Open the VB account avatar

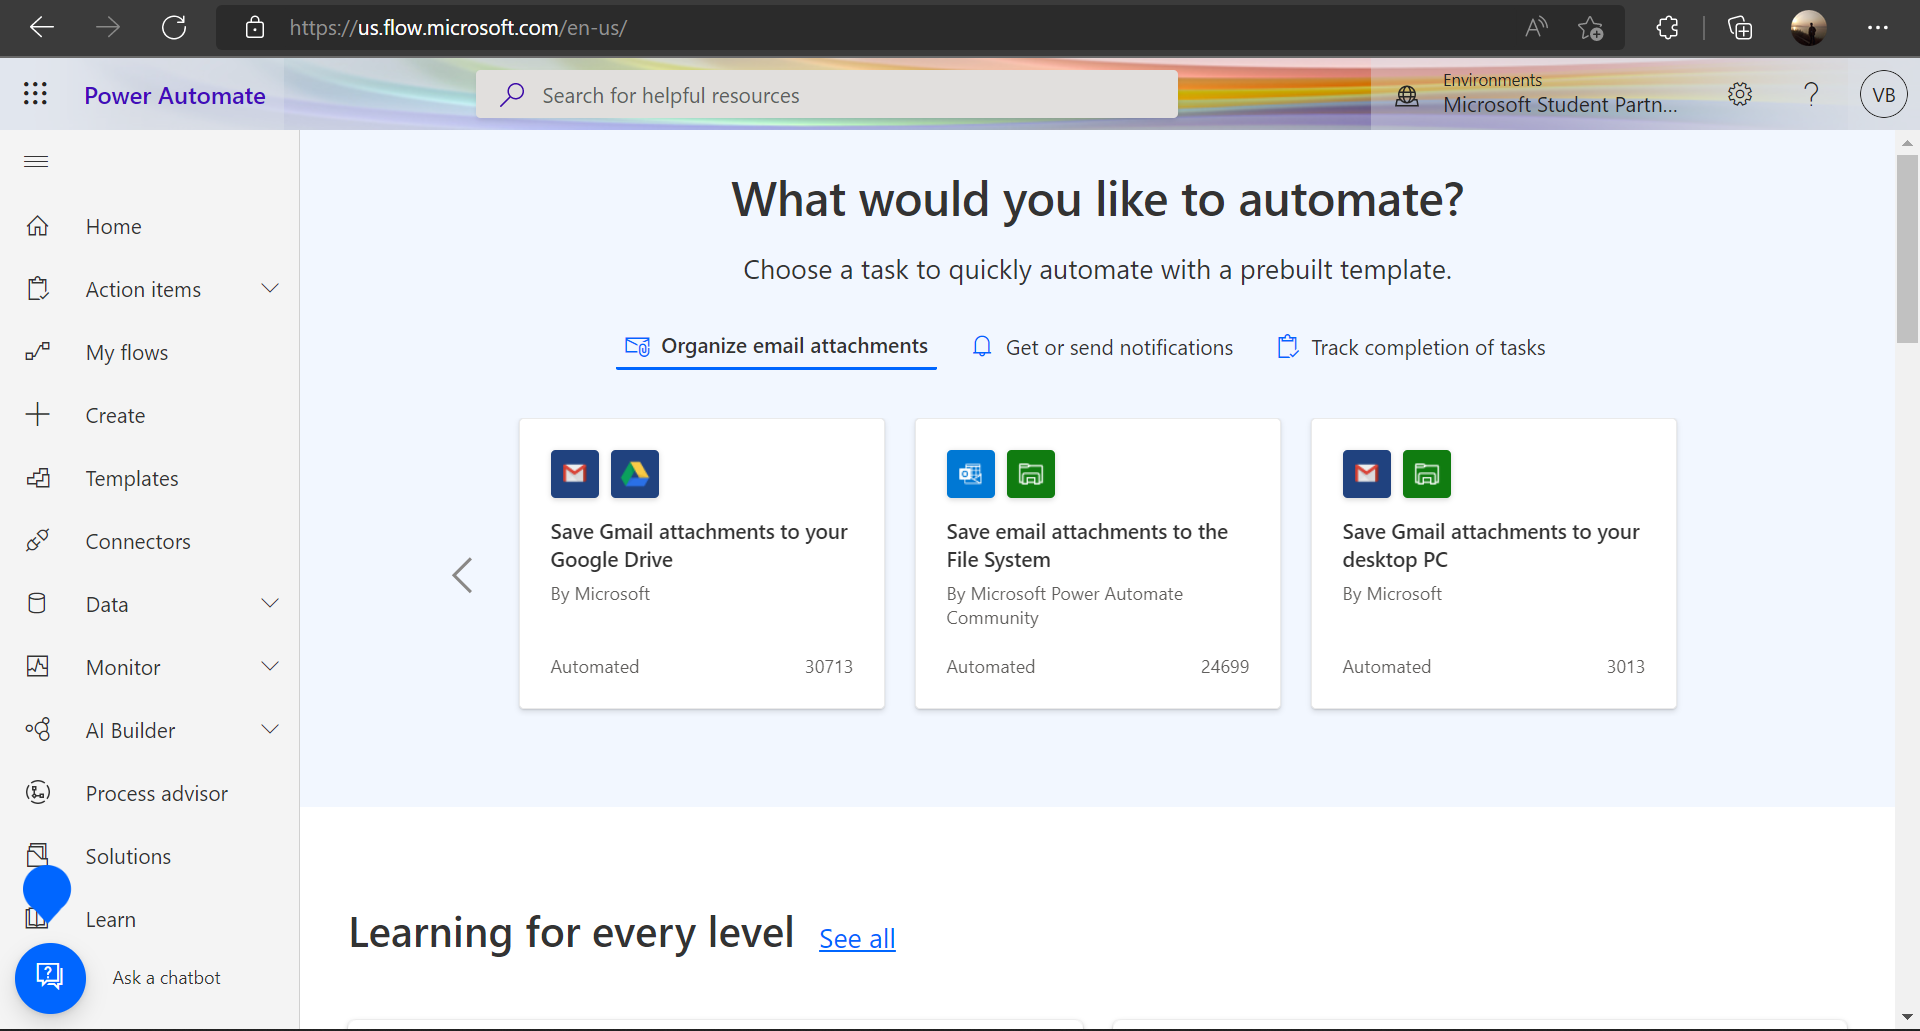click(x=1883, y=94)
